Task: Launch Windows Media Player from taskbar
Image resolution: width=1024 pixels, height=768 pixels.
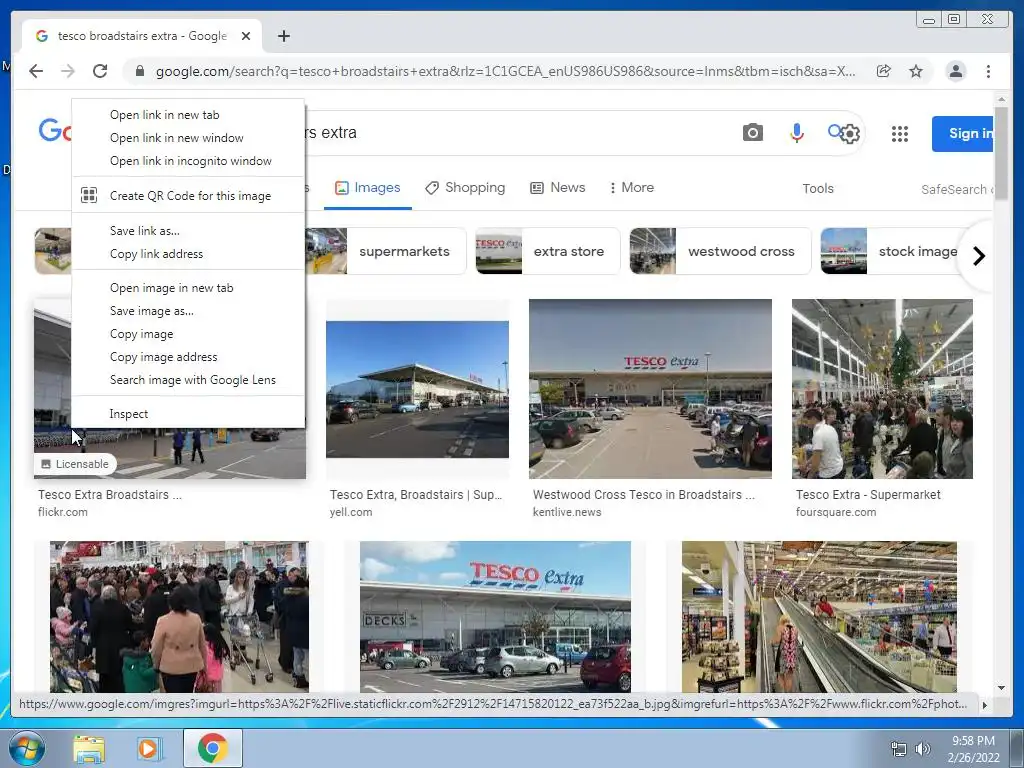Action: (x=148, y=748)
